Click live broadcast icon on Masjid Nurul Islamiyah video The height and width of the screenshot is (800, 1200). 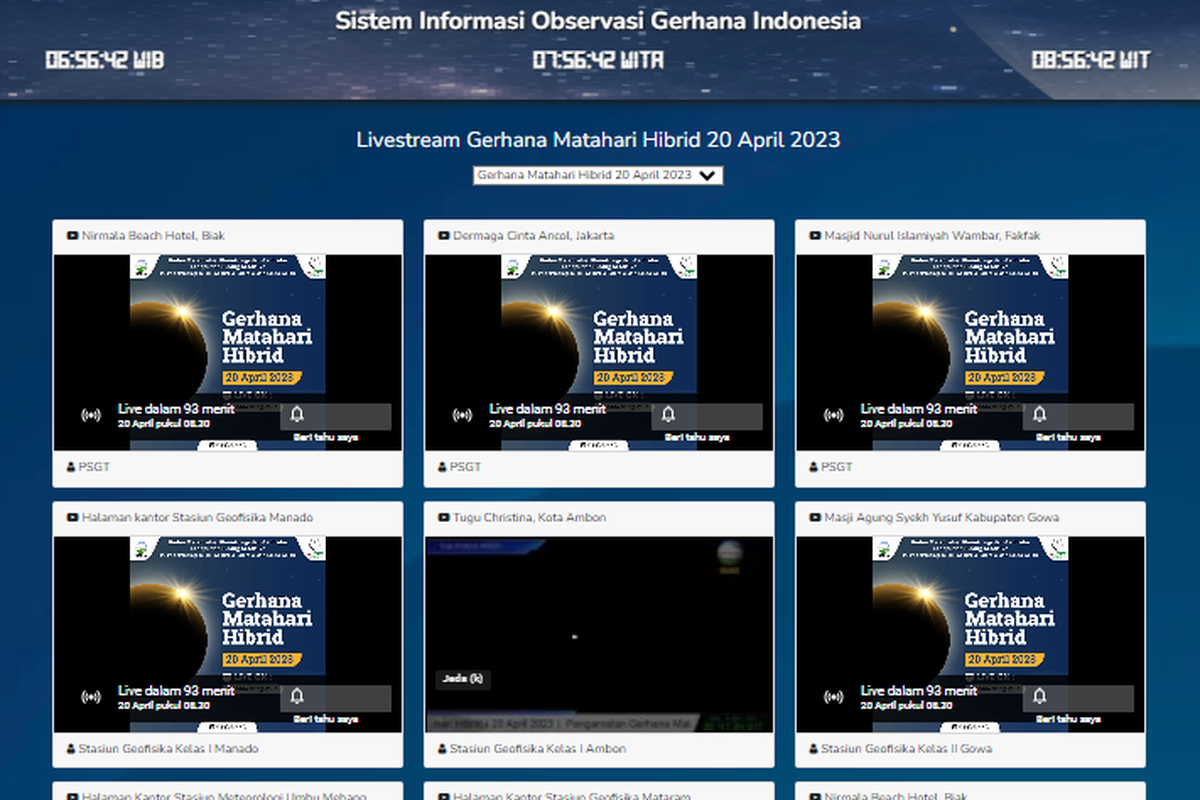click(833, 415)
